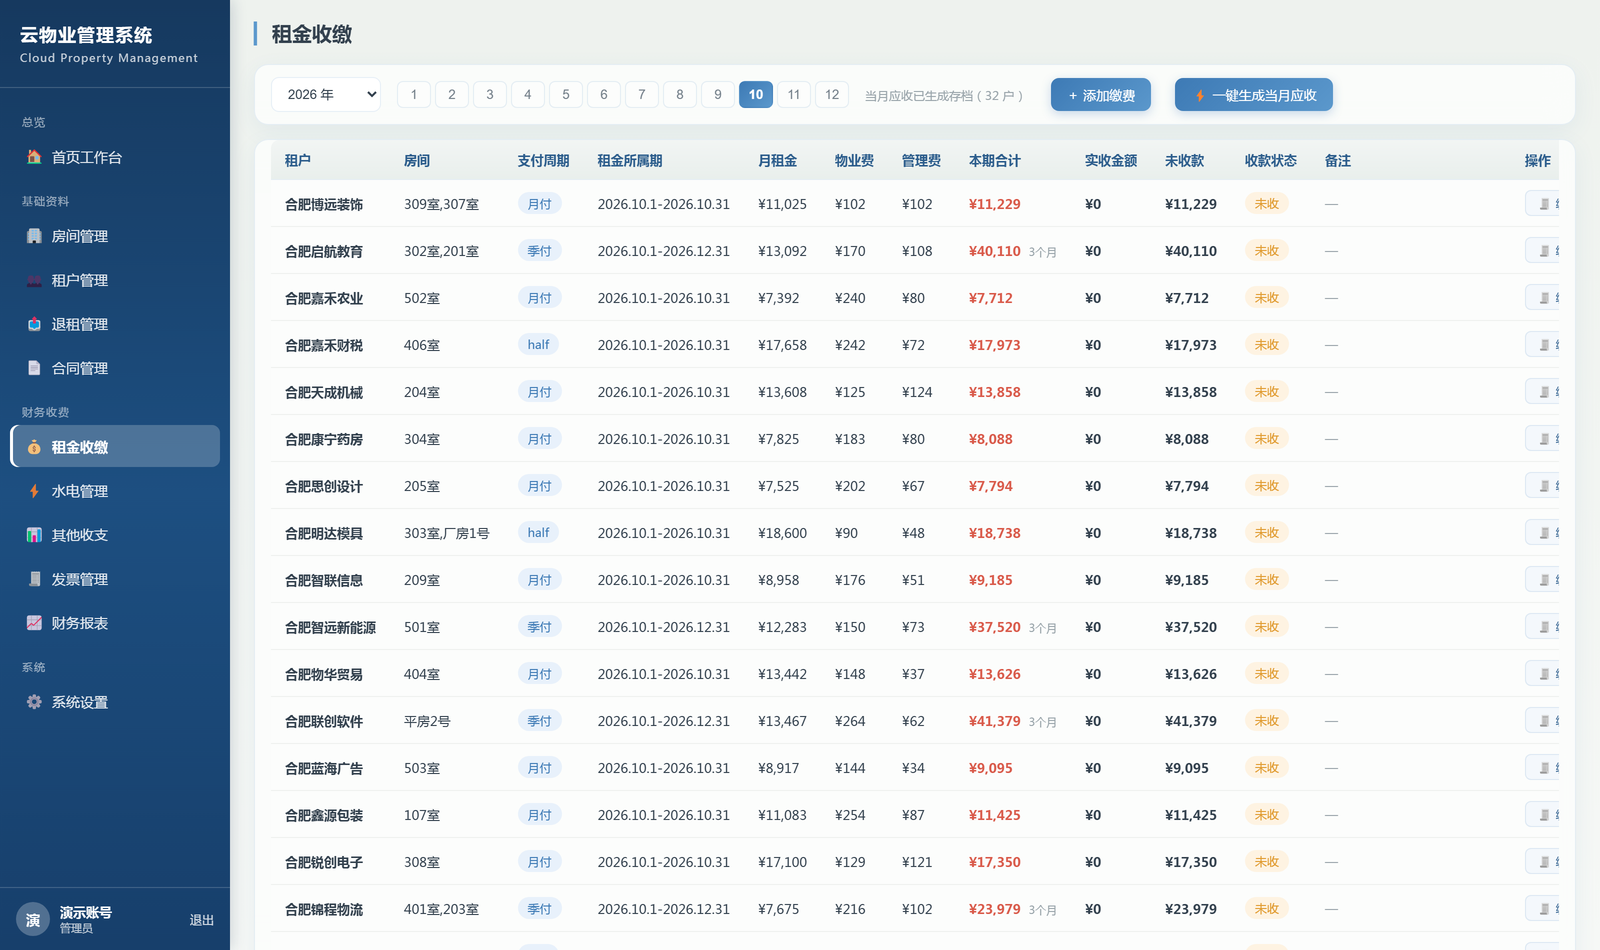The width and height of the screenshot is (1600, 950).
Task: Click the receipt action icon for 合肥启航教育
Action: tap(1544, 251)
